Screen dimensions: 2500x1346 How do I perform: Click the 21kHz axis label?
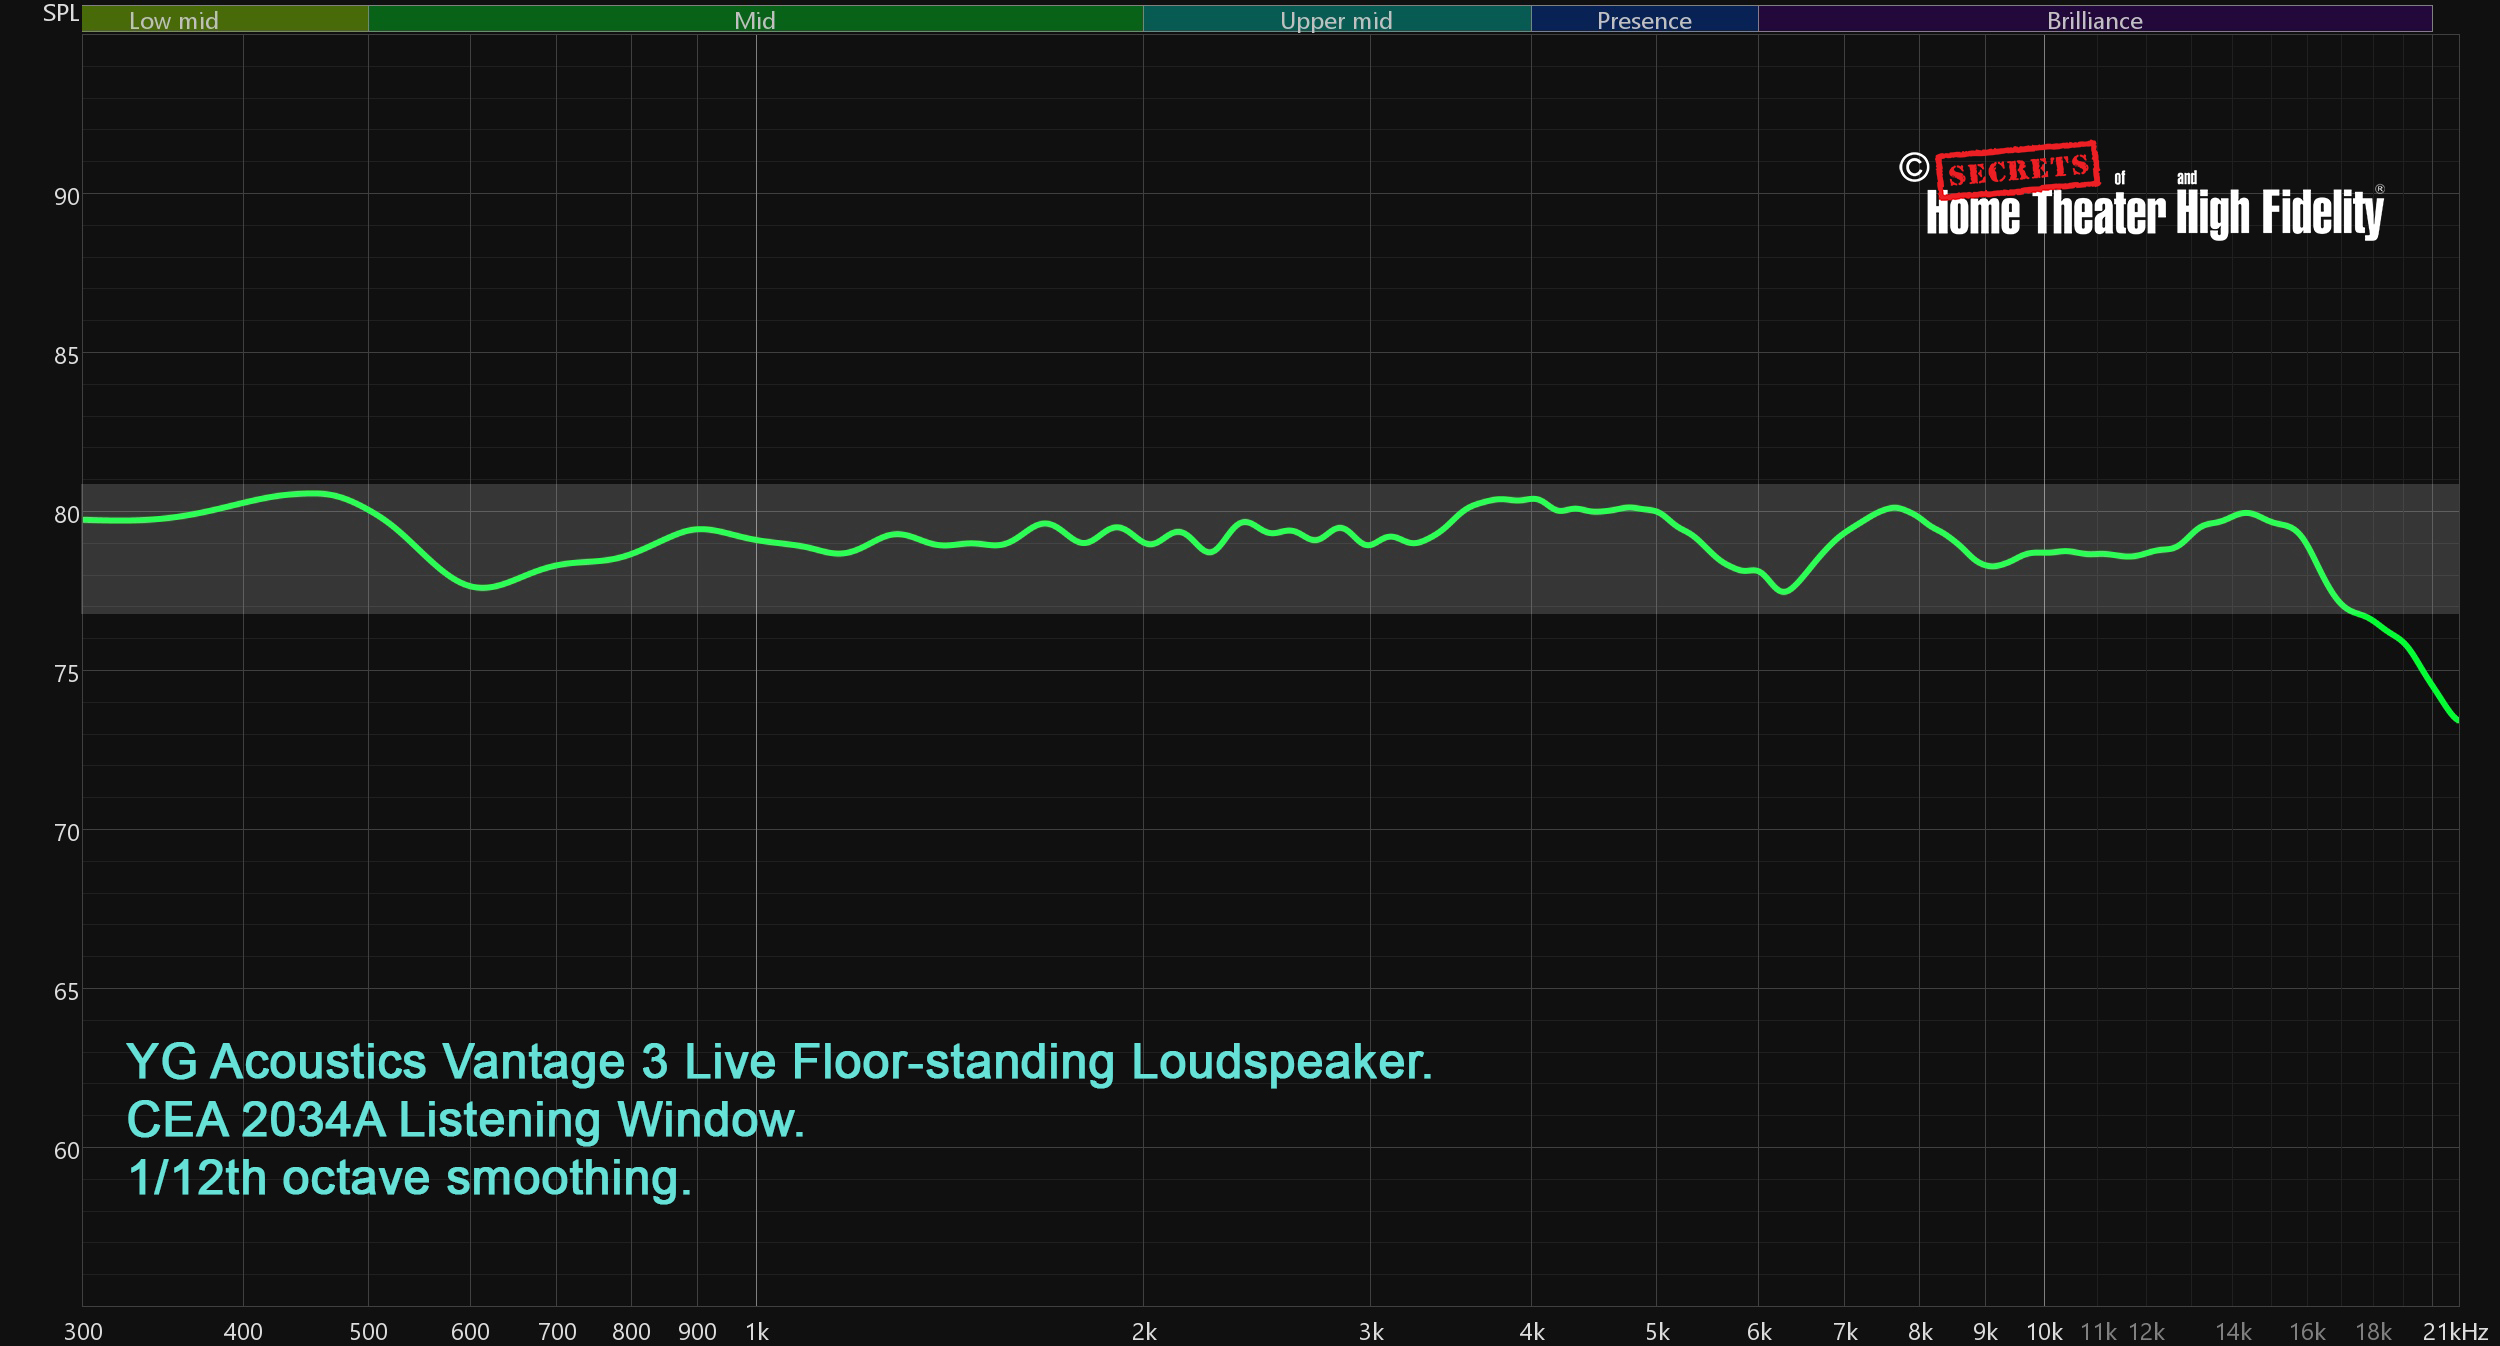point(2455,1332)
